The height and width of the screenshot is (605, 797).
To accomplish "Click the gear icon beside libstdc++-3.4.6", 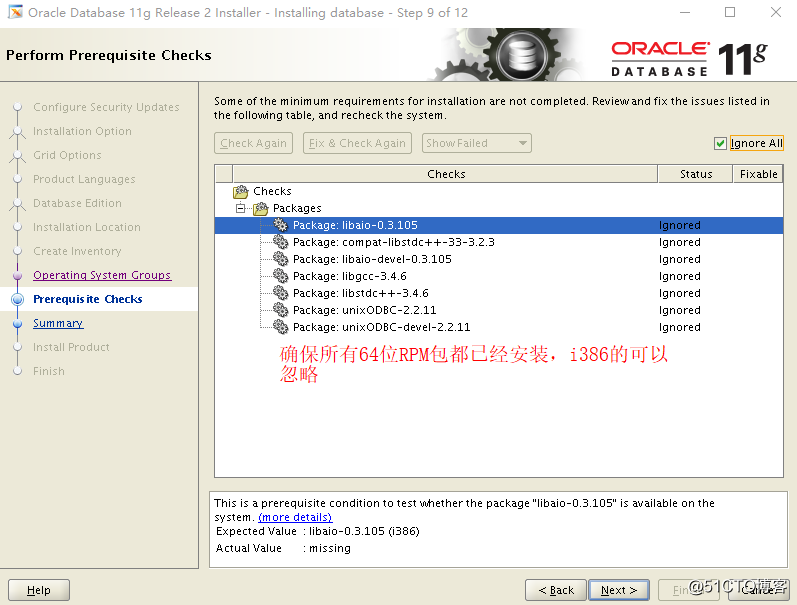I will (x=281, y=293).
